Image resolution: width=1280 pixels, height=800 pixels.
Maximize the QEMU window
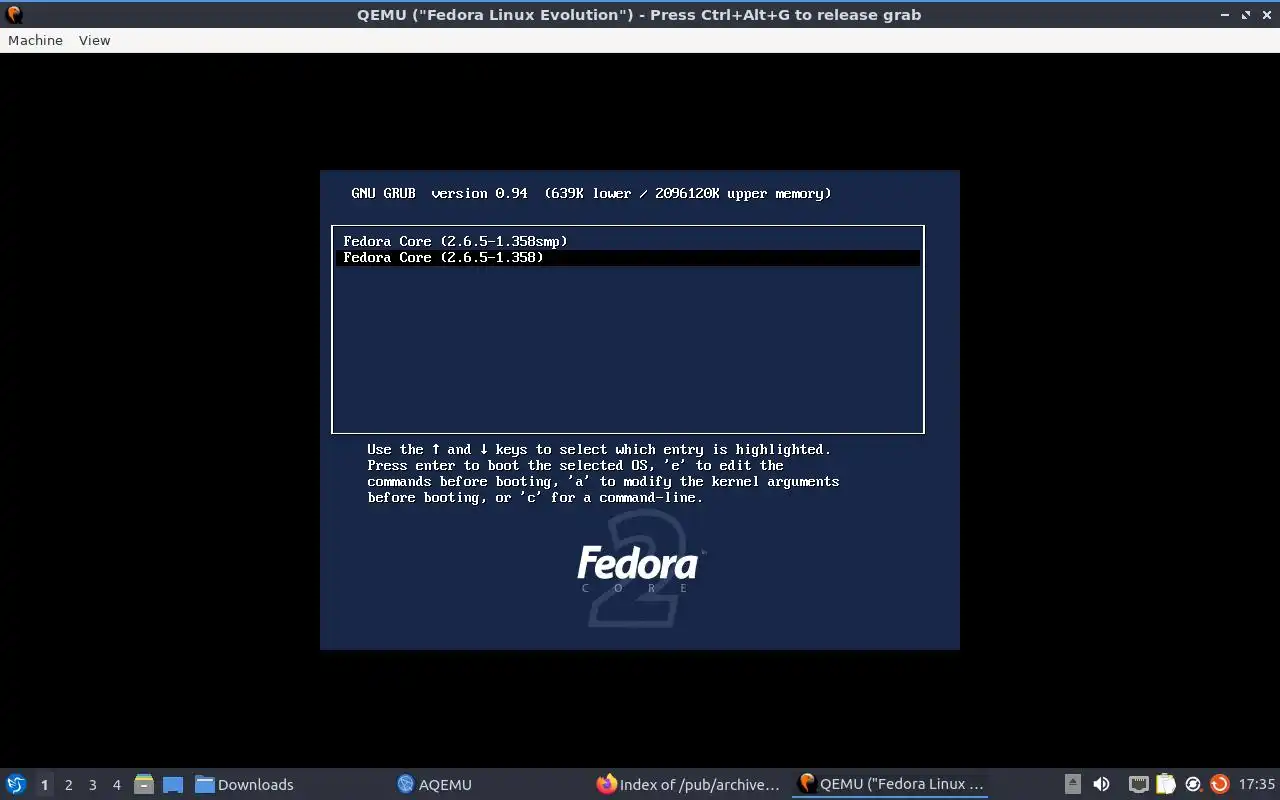[1246, 15]
